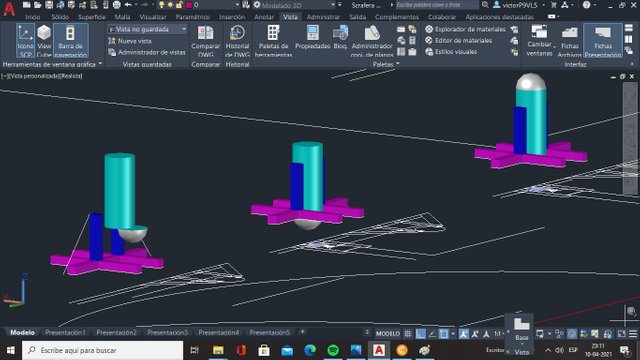
Task: Open the AutoCAD application menu logo
Action: click(9, 8)
